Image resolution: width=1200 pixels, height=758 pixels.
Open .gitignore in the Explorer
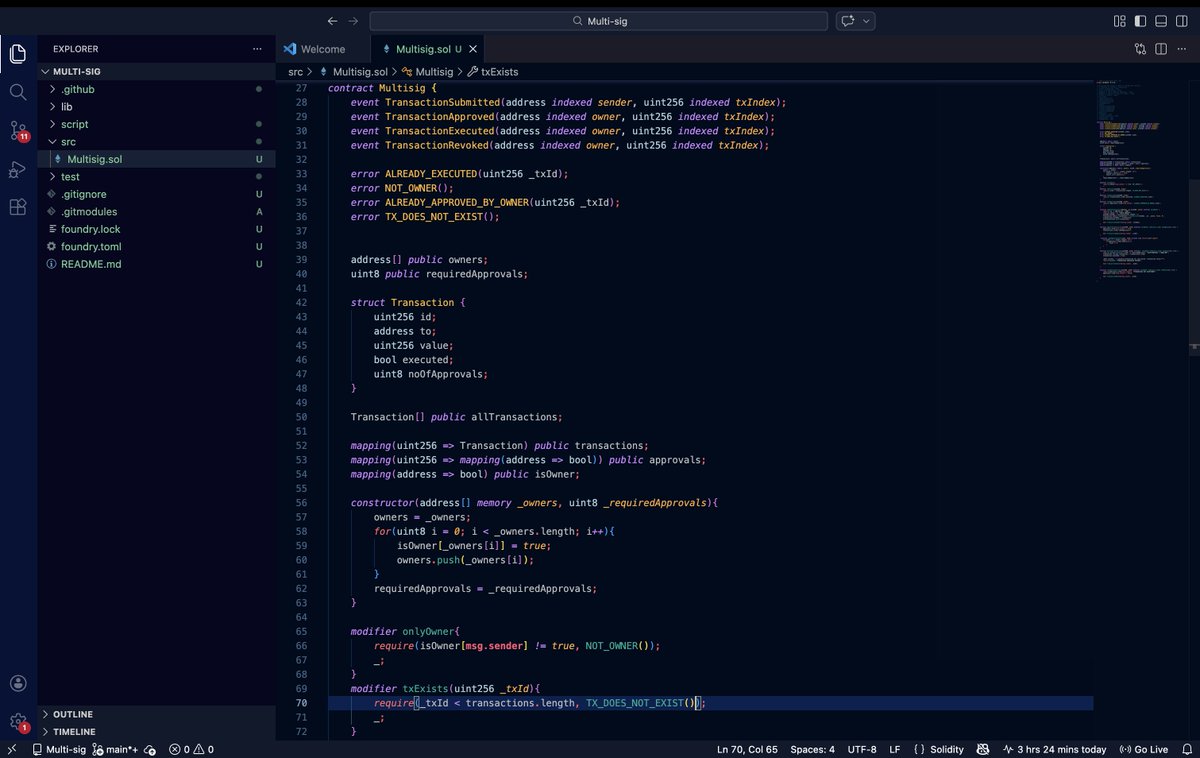point(156,194)
